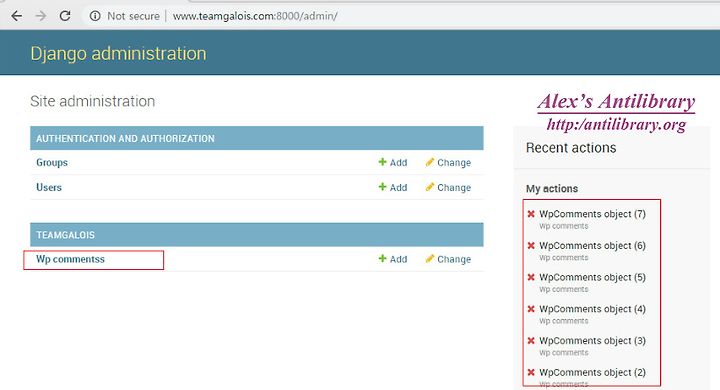720x390 pixels.
Task: Click the green plus icon for Users
Action: click(382, 187)
